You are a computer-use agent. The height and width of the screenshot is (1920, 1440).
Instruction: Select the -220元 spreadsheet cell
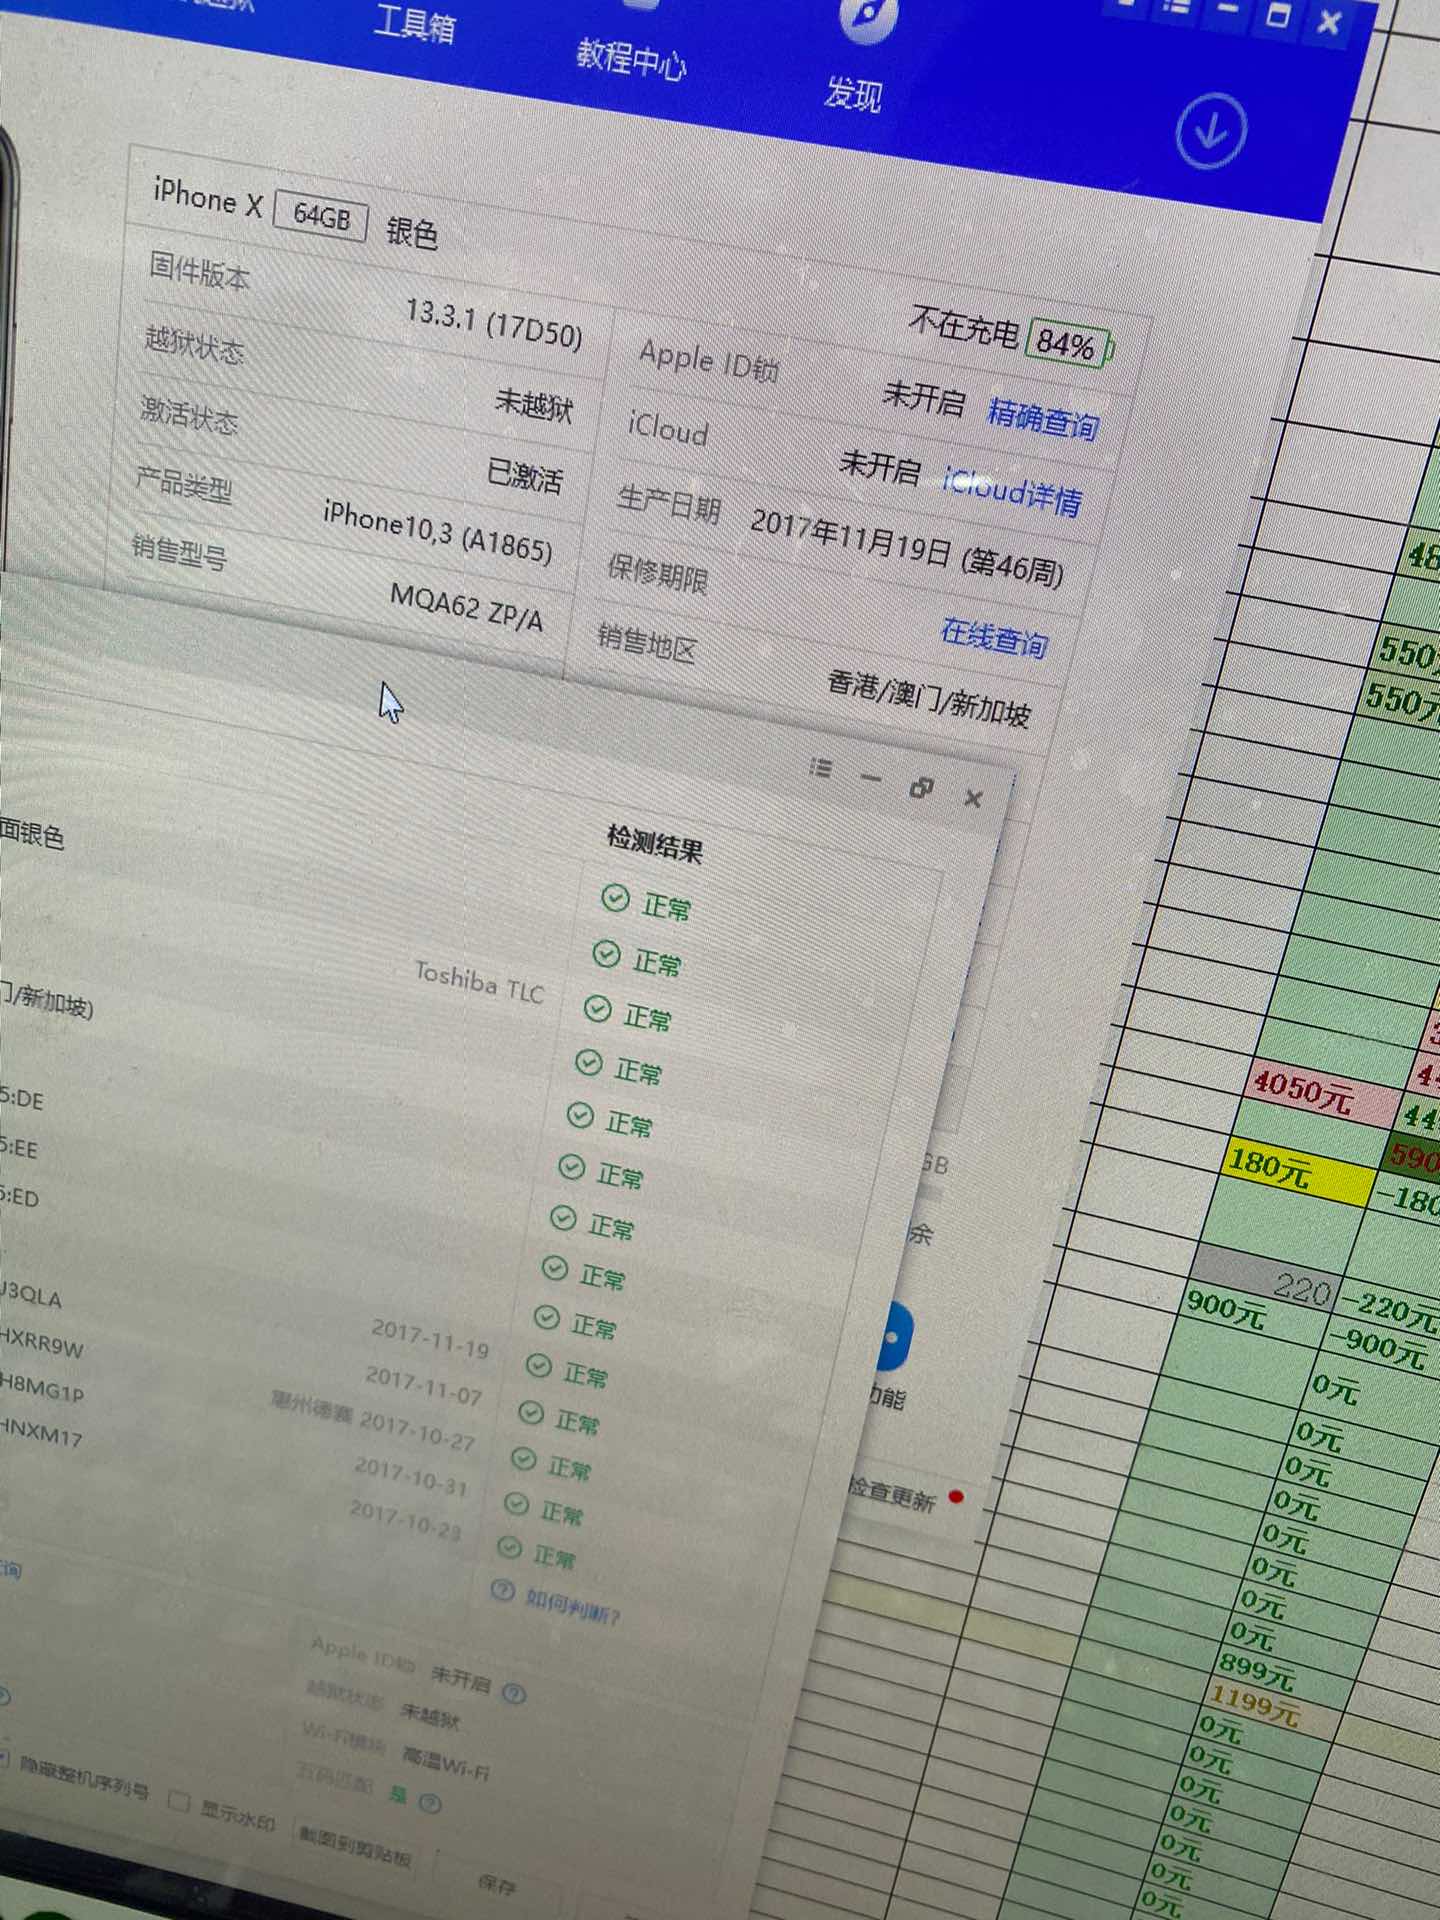pos(1391,1310)
